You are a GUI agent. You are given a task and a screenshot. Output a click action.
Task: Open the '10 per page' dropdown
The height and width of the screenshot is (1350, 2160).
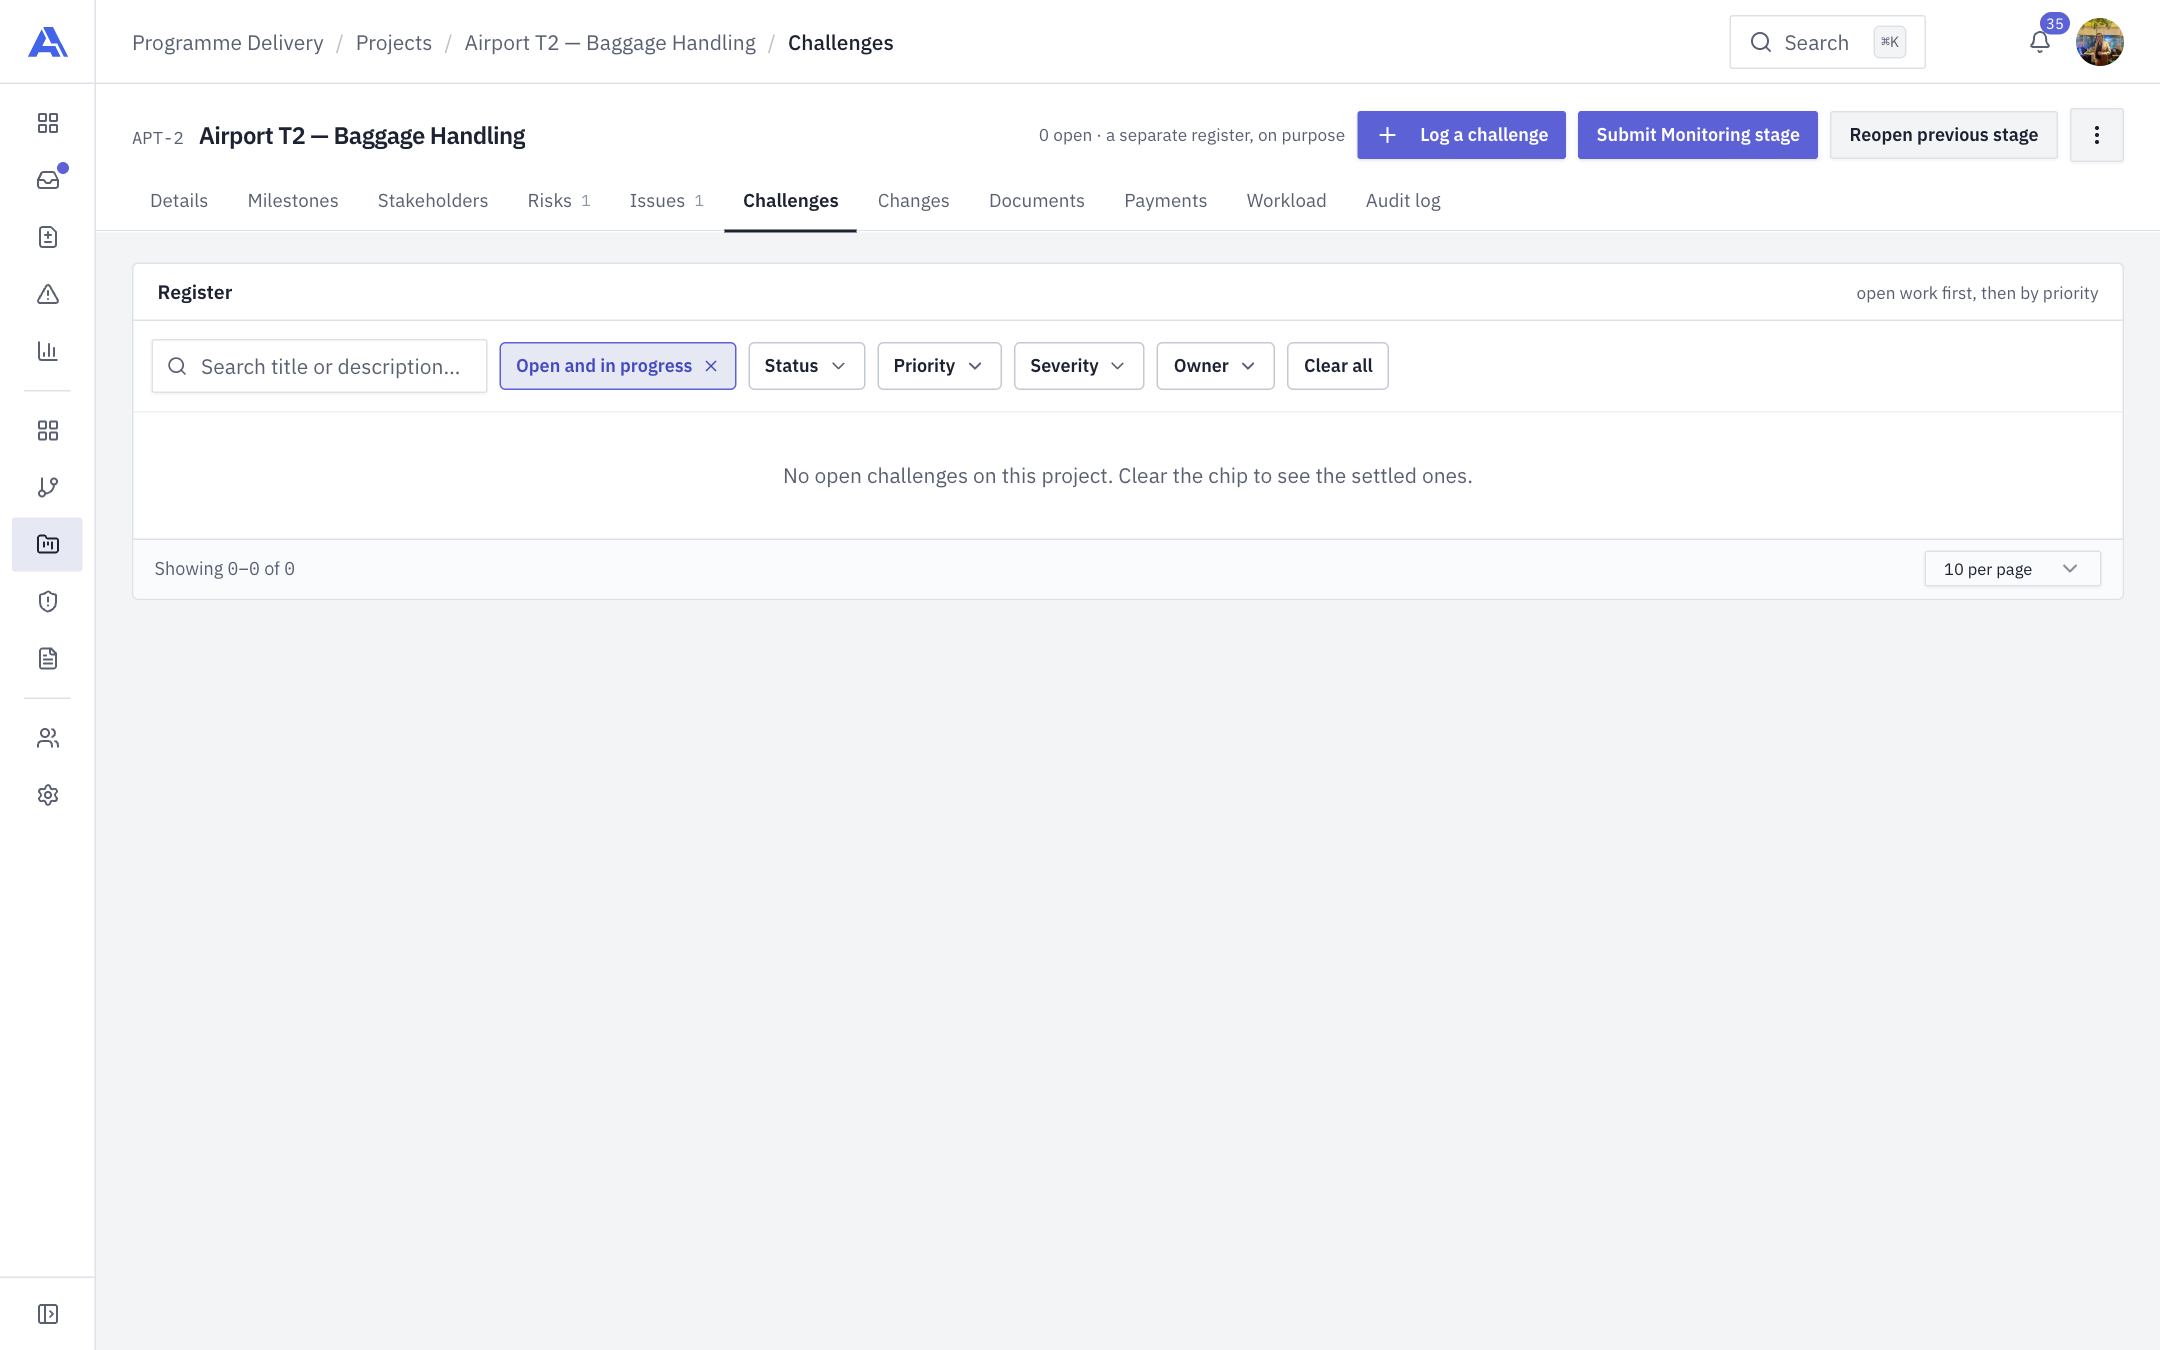pos(2012,569)
